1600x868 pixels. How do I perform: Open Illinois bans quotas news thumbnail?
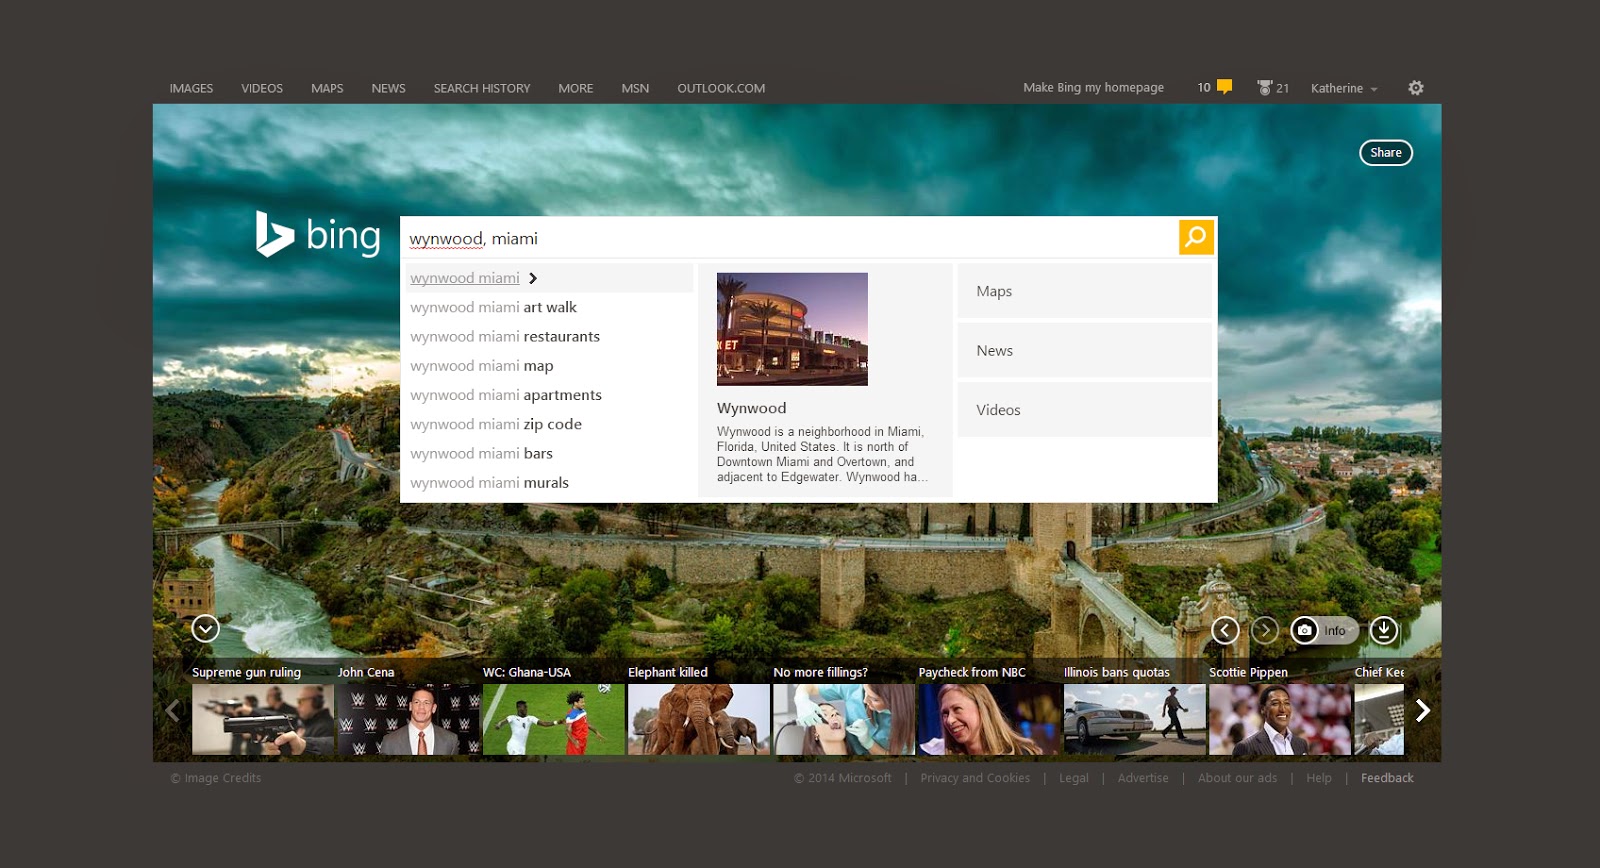(x=1135, y=719)
